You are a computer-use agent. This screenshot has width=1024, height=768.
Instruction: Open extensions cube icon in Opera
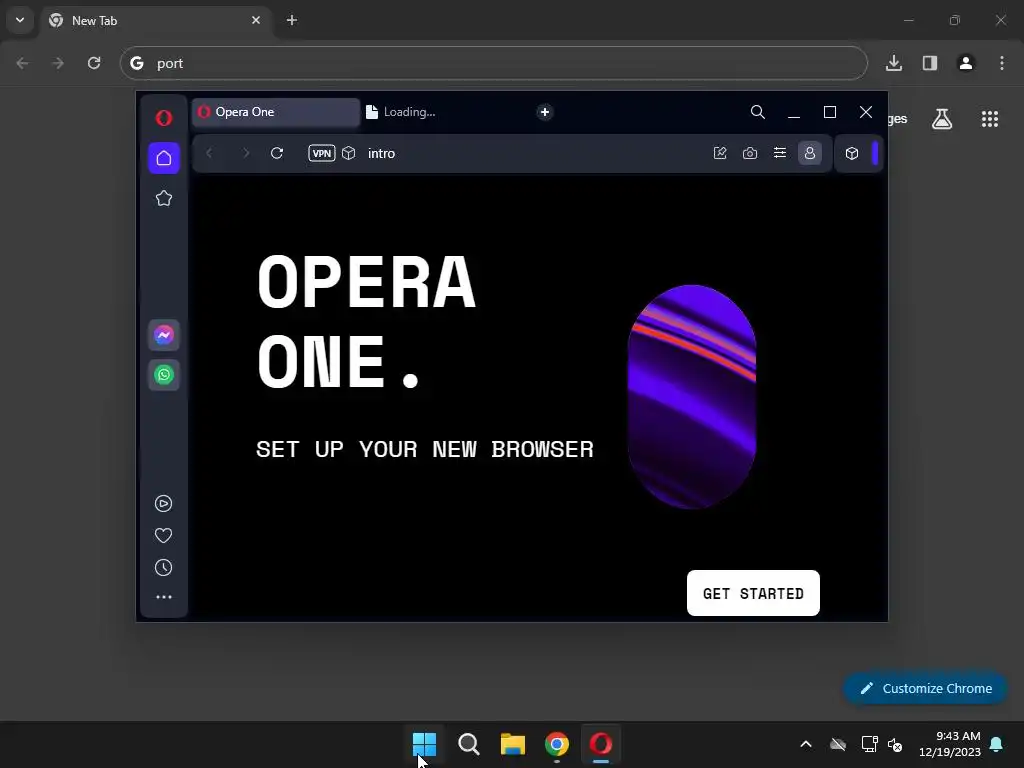pyautogui.click(x=852, y=153)
